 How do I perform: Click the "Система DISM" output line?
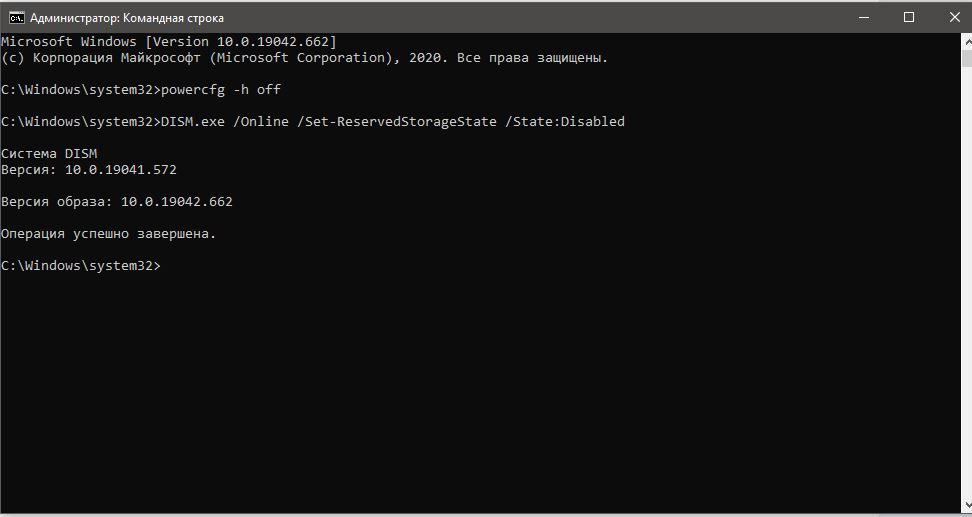(x=49, y=154)
